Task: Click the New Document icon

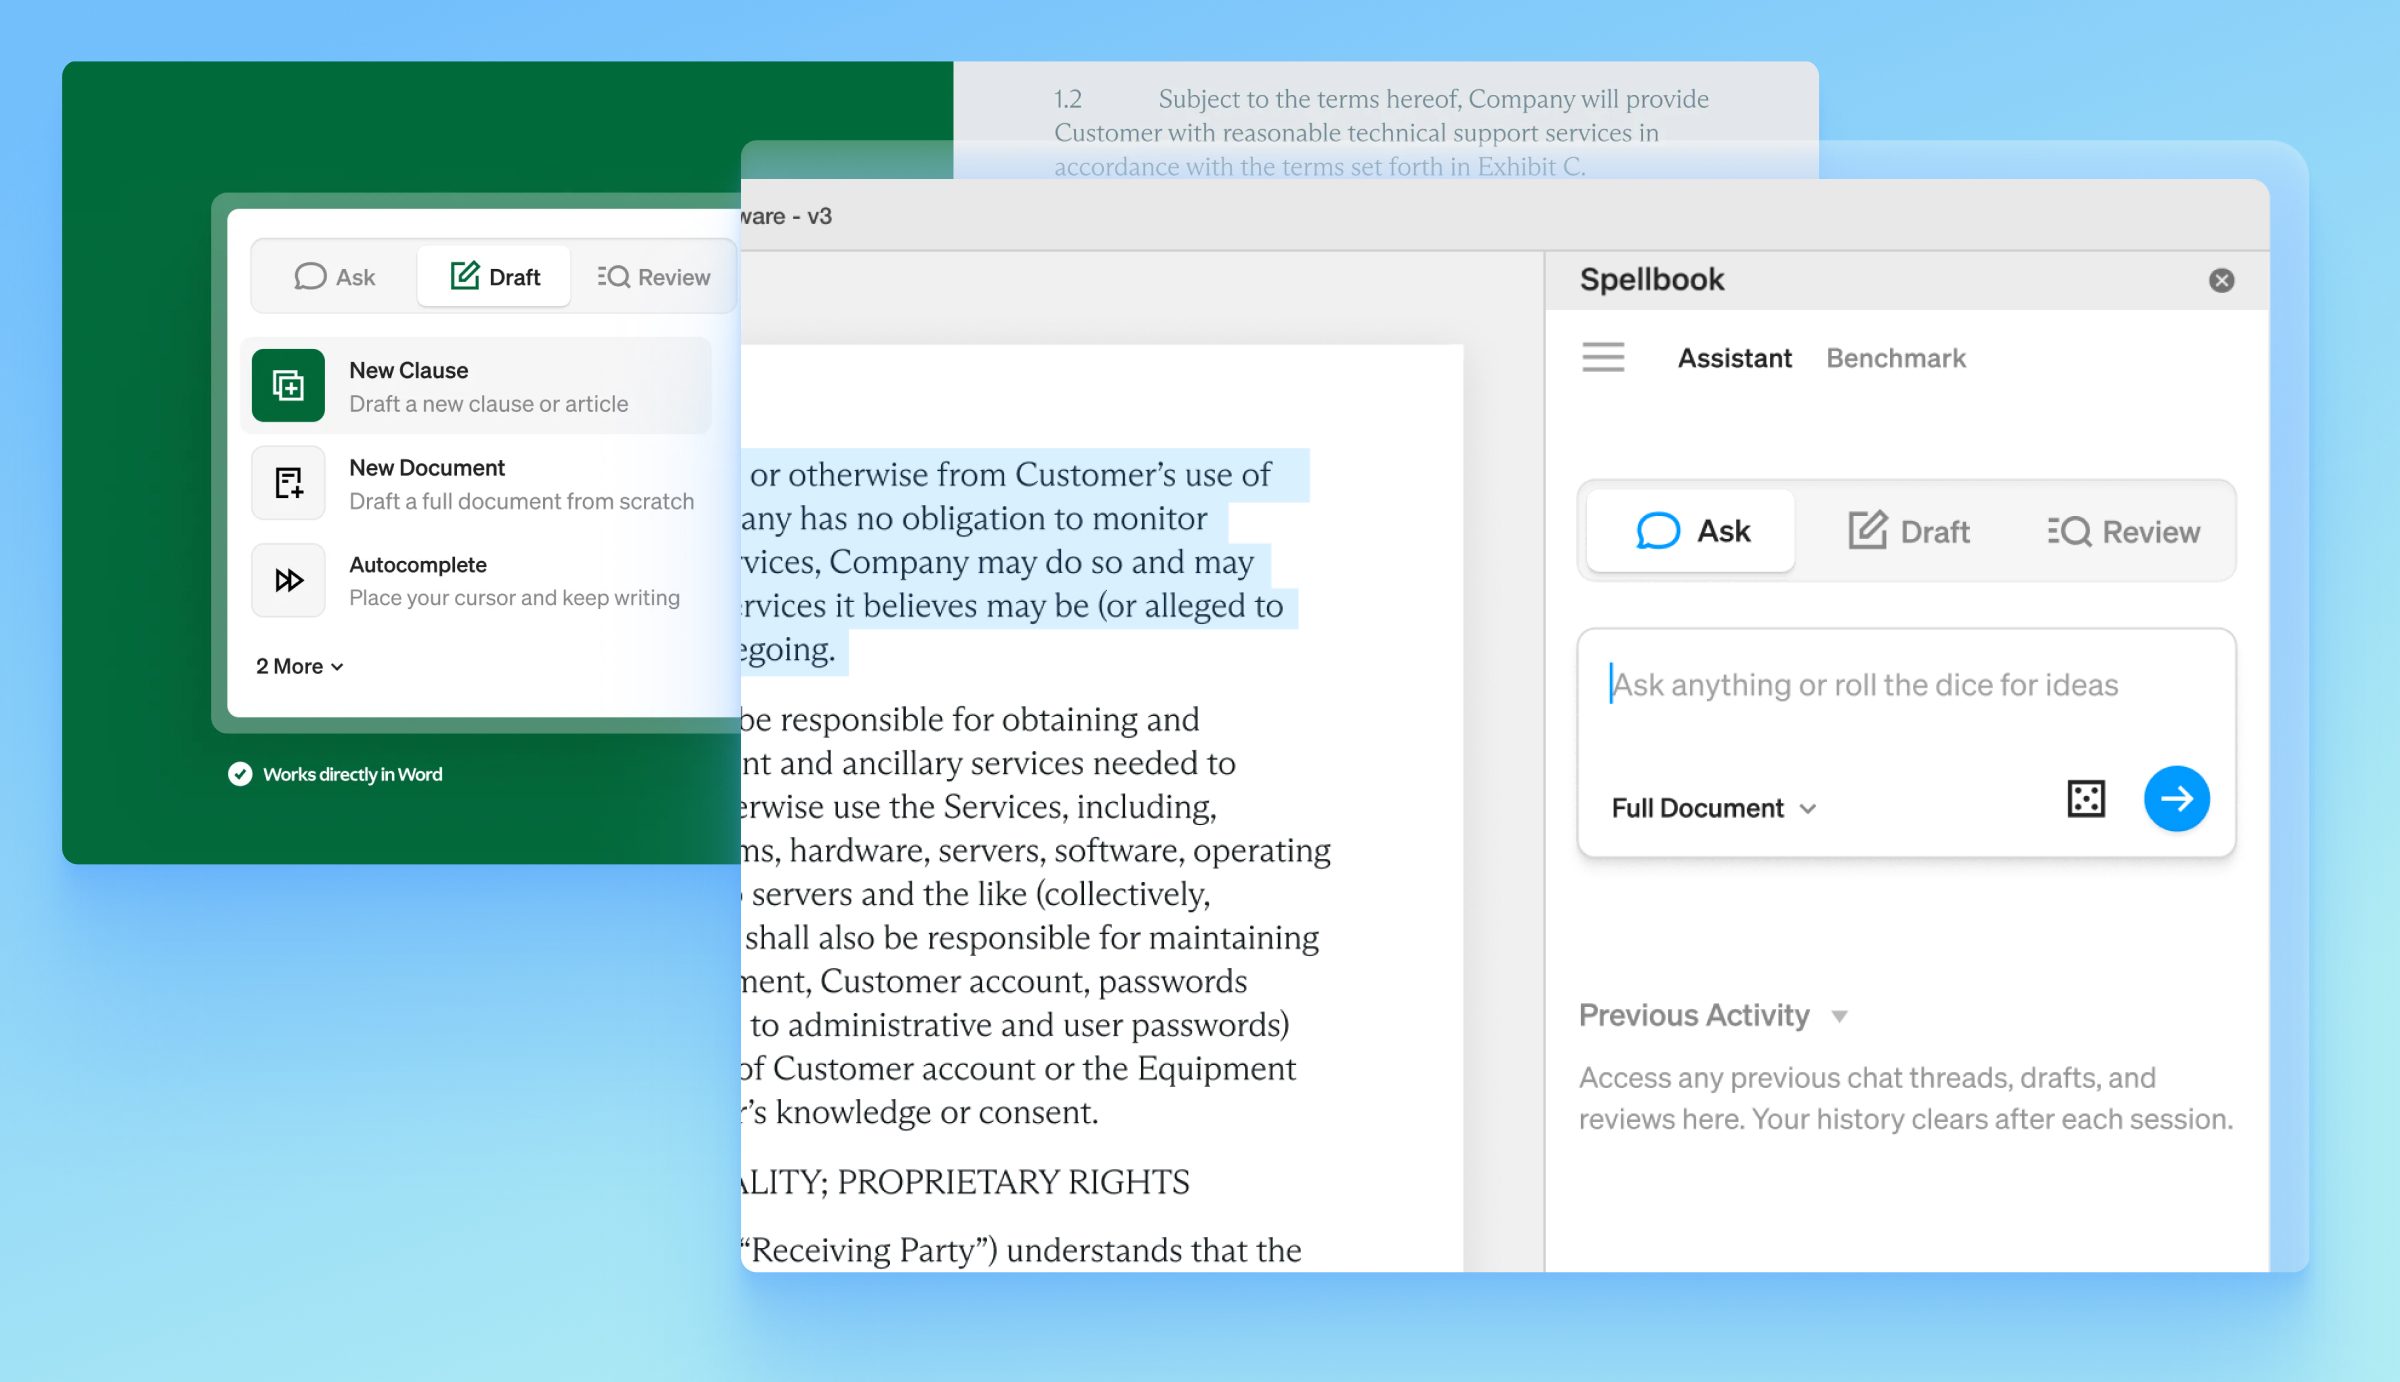Action: pyautogui.click(x=288, y=483)
